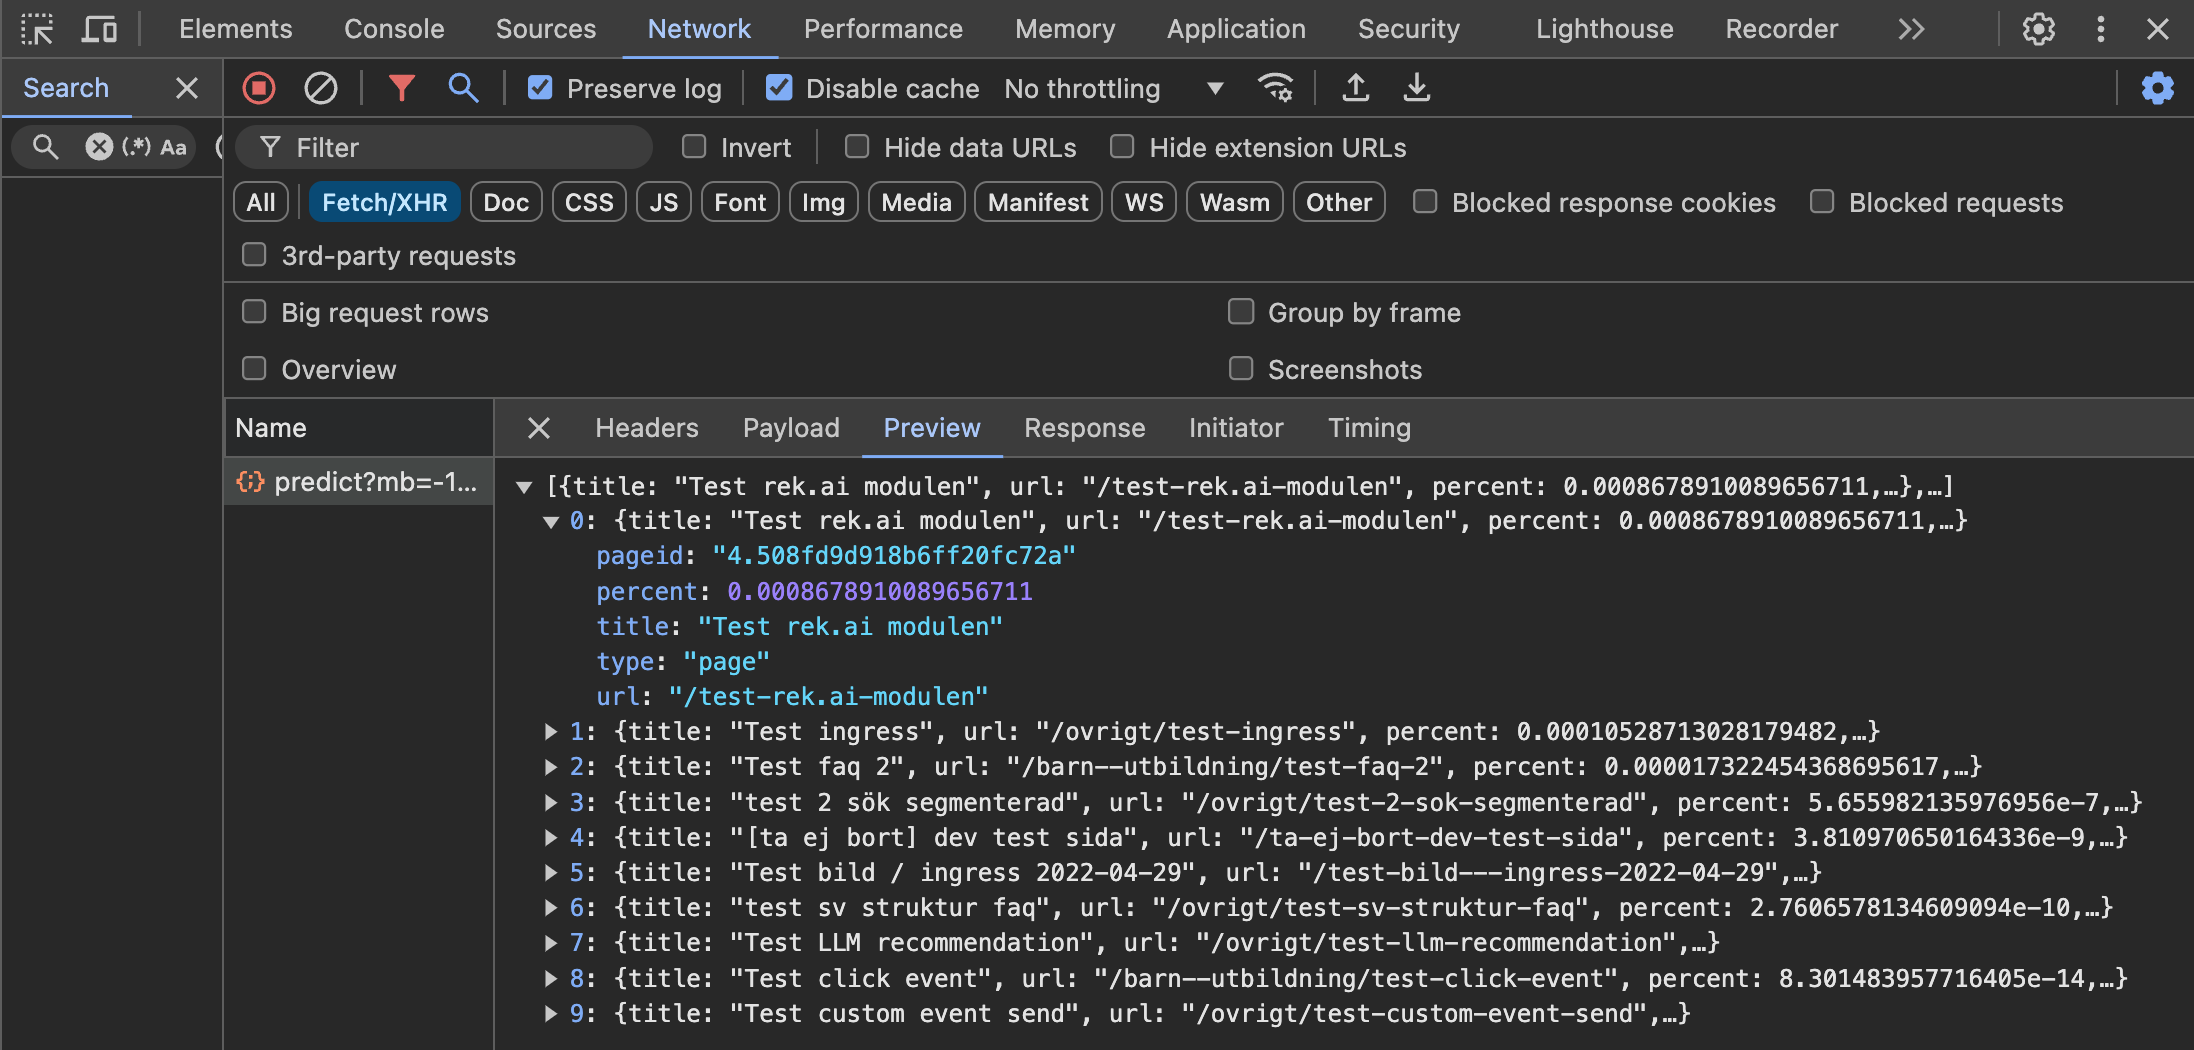This screenshot has width=2194, height=1050.
Task: Clear the network log
Action: [x=320, y=88]
